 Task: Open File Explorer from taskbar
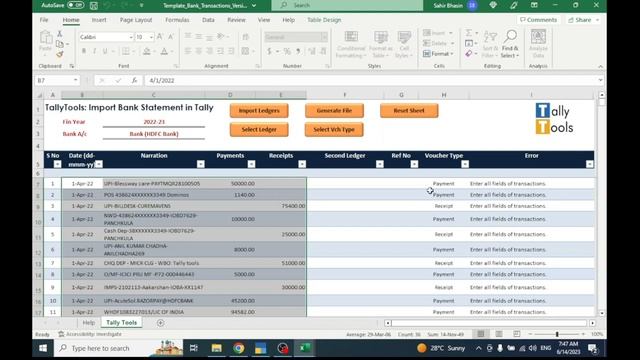click(216, 348)
